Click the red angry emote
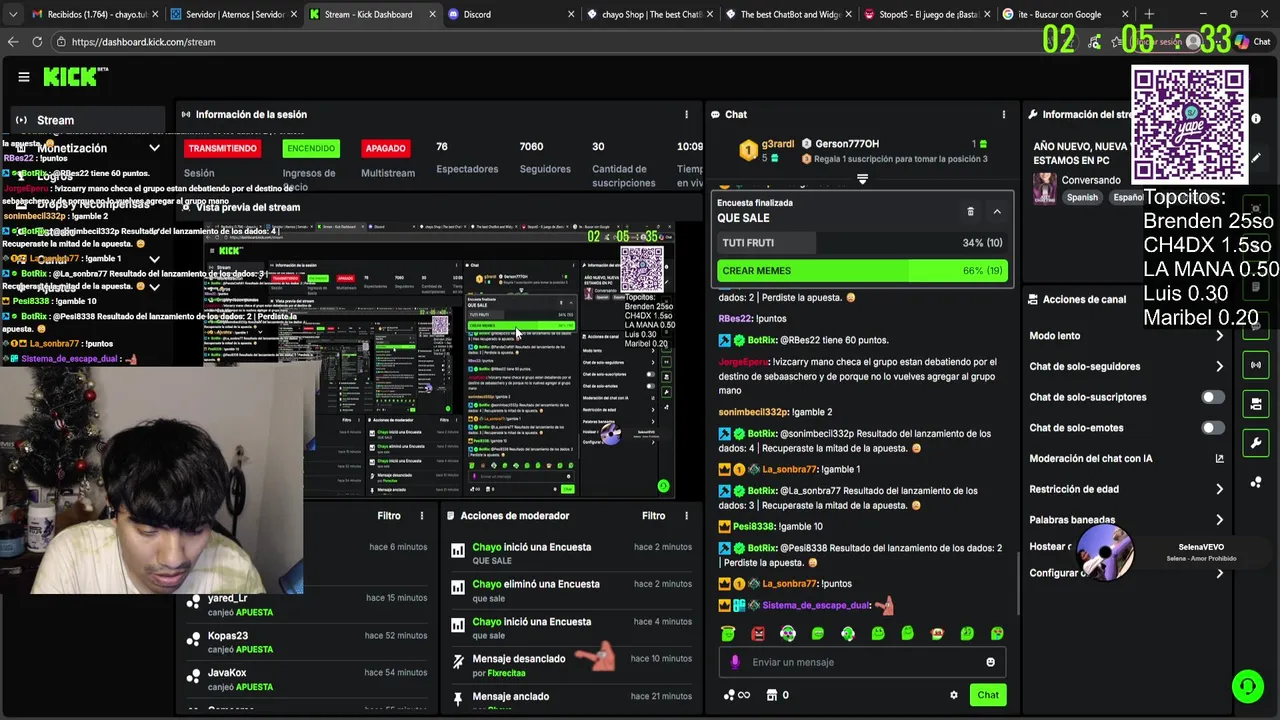1280x720 pixels. point(758,633)
